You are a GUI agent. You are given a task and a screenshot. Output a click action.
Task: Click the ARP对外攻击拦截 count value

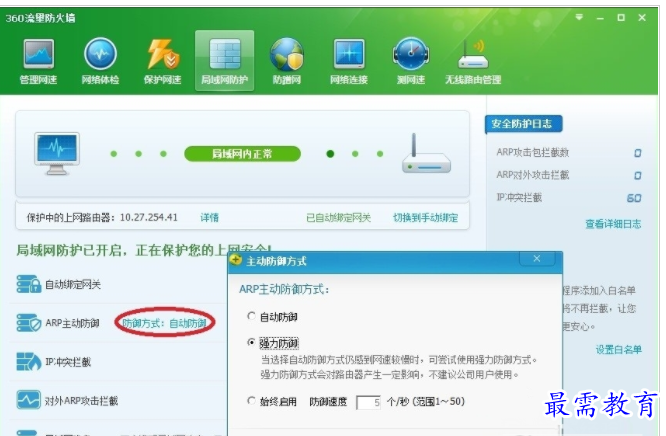[638, 176]
